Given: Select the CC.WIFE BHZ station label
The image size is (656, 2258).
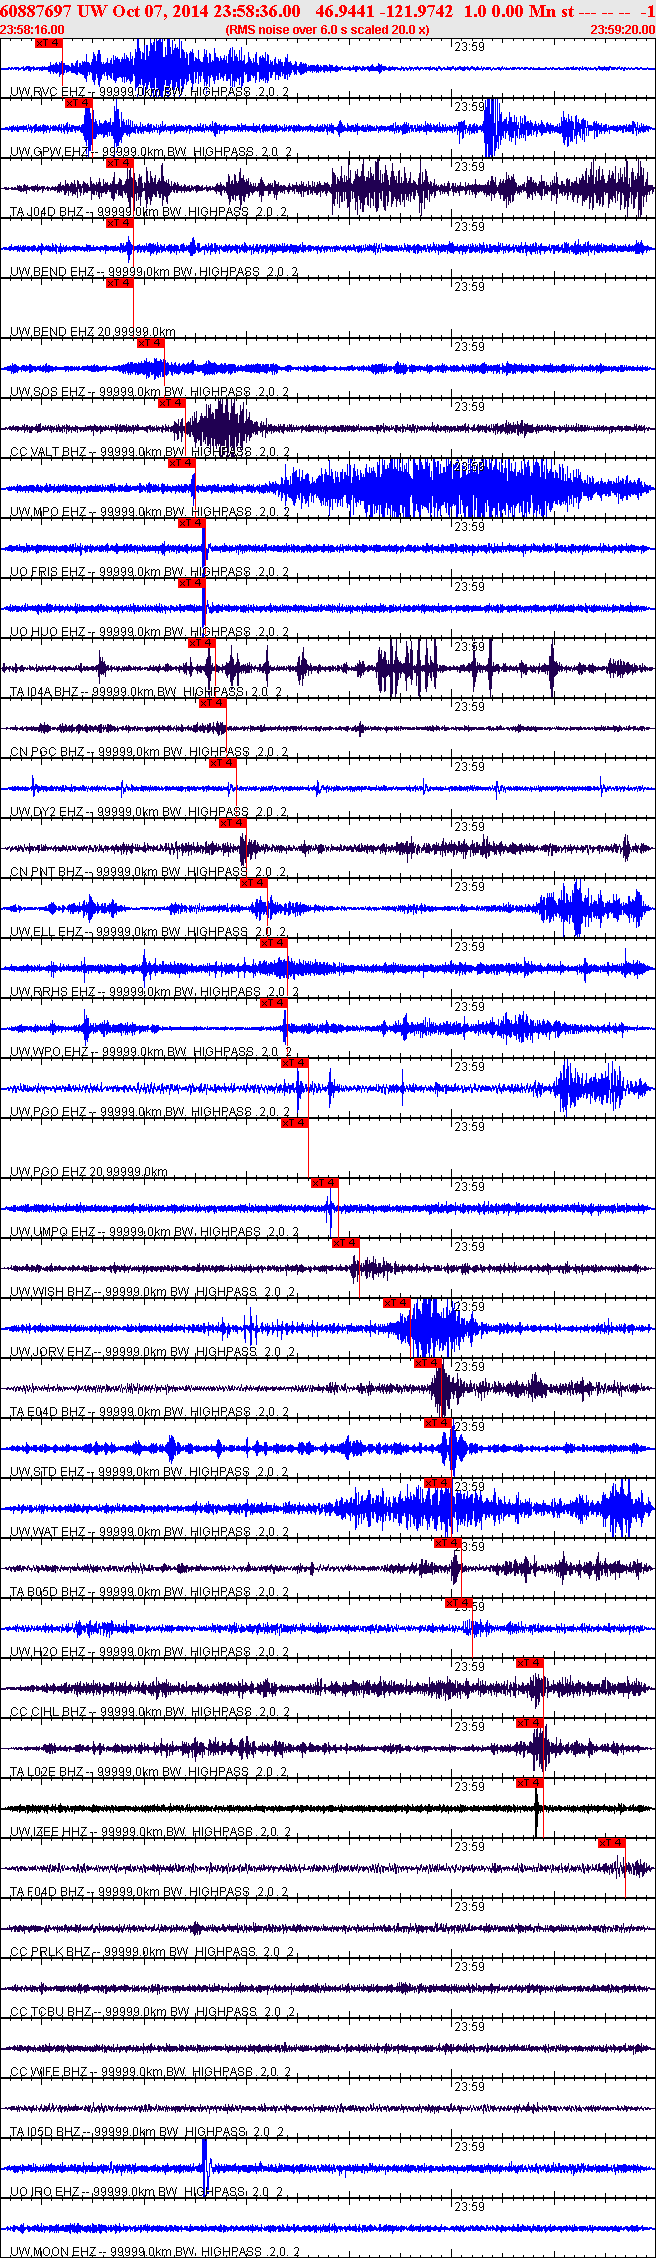Looking at the screenshot, I should (151, 2071).
